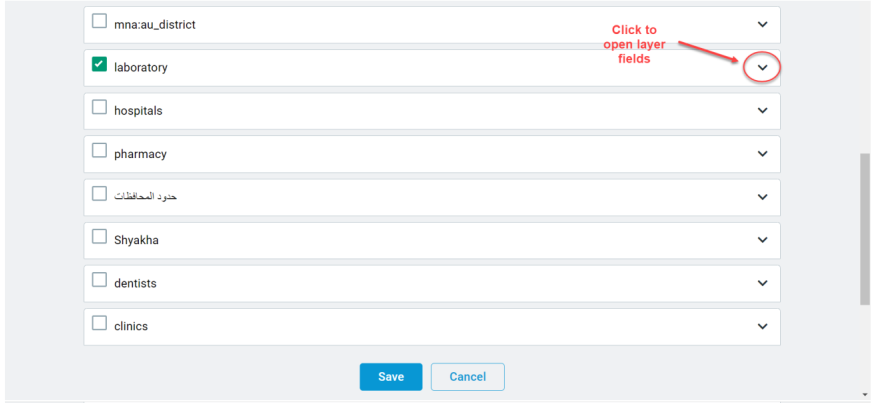Expand the mna:au_district layer chevron
The width and height of the screenshot is (872, 403).
click(x=762, y=24)
